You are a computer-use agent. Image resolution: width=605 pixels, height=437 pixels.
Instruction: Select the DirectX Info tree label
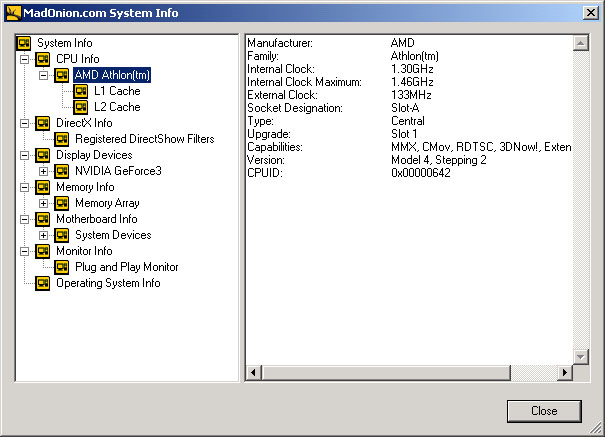pyautogui.click(x=84, y=123)
